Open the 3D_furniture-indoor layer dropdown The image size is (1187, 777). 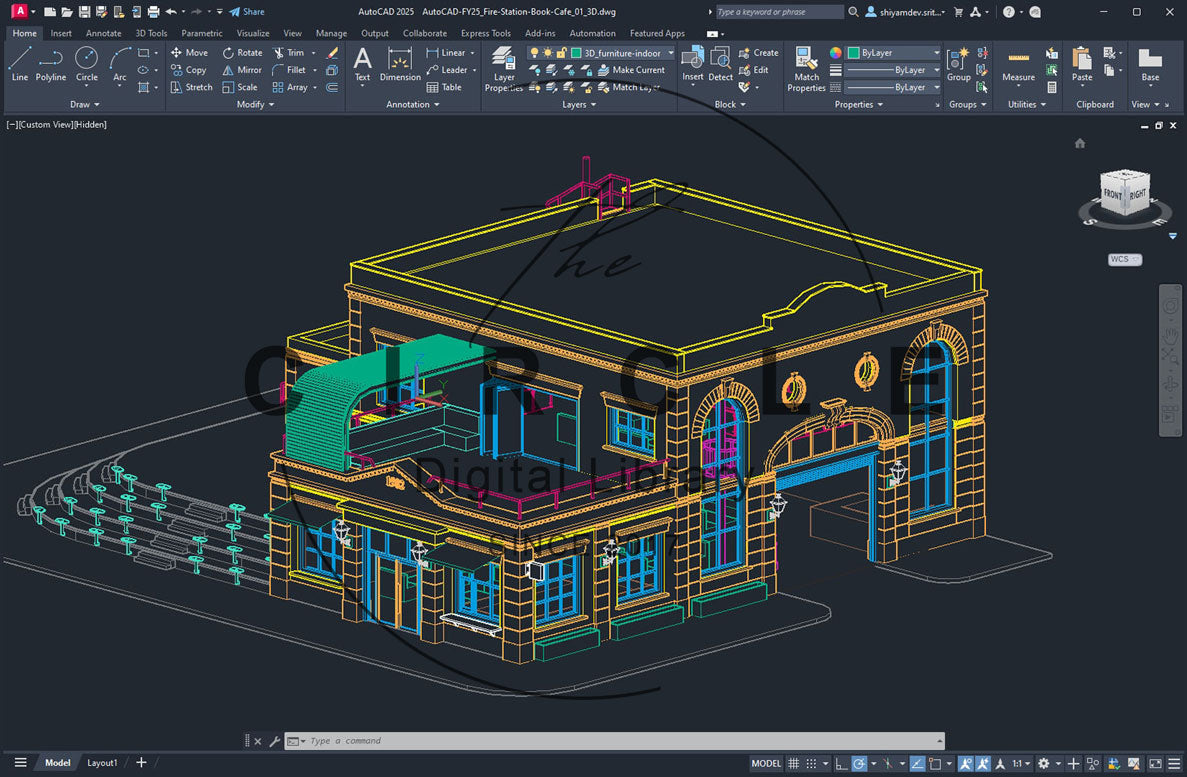[x=670, y=53]
